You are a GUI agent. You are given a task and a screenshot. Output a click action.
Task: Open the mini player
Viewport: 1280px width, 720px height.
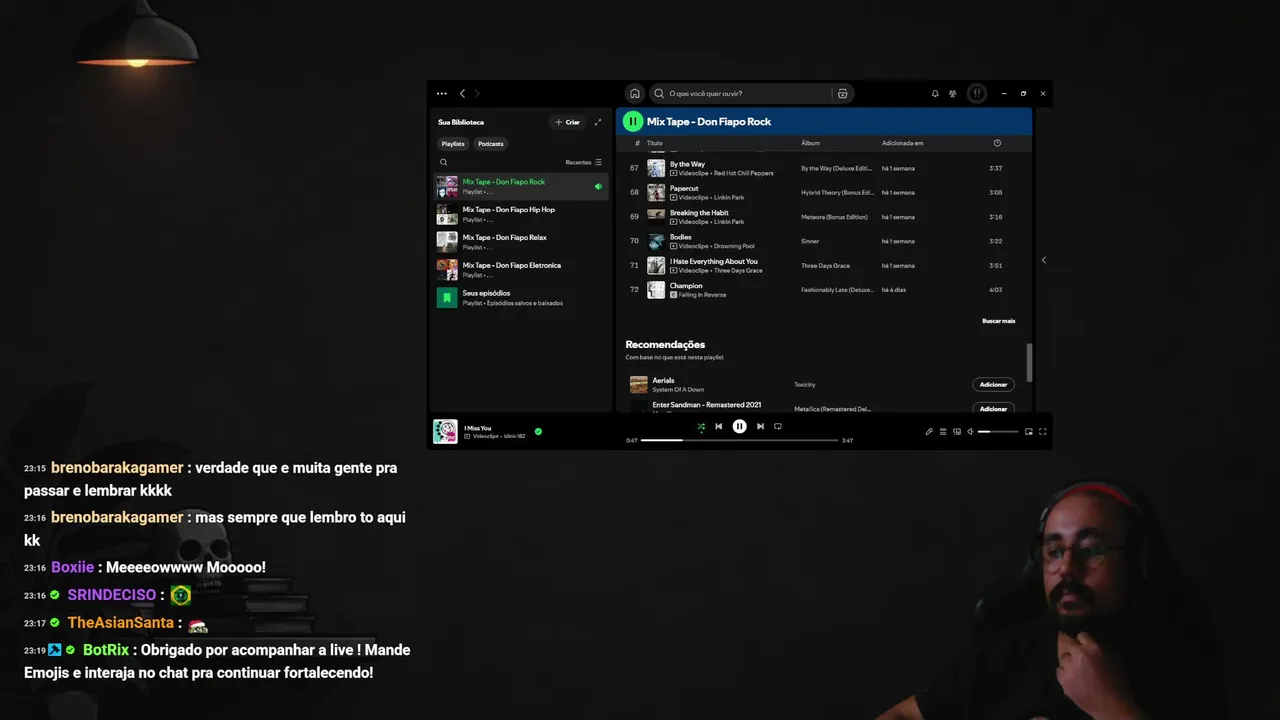click(x=1029, y=431)
